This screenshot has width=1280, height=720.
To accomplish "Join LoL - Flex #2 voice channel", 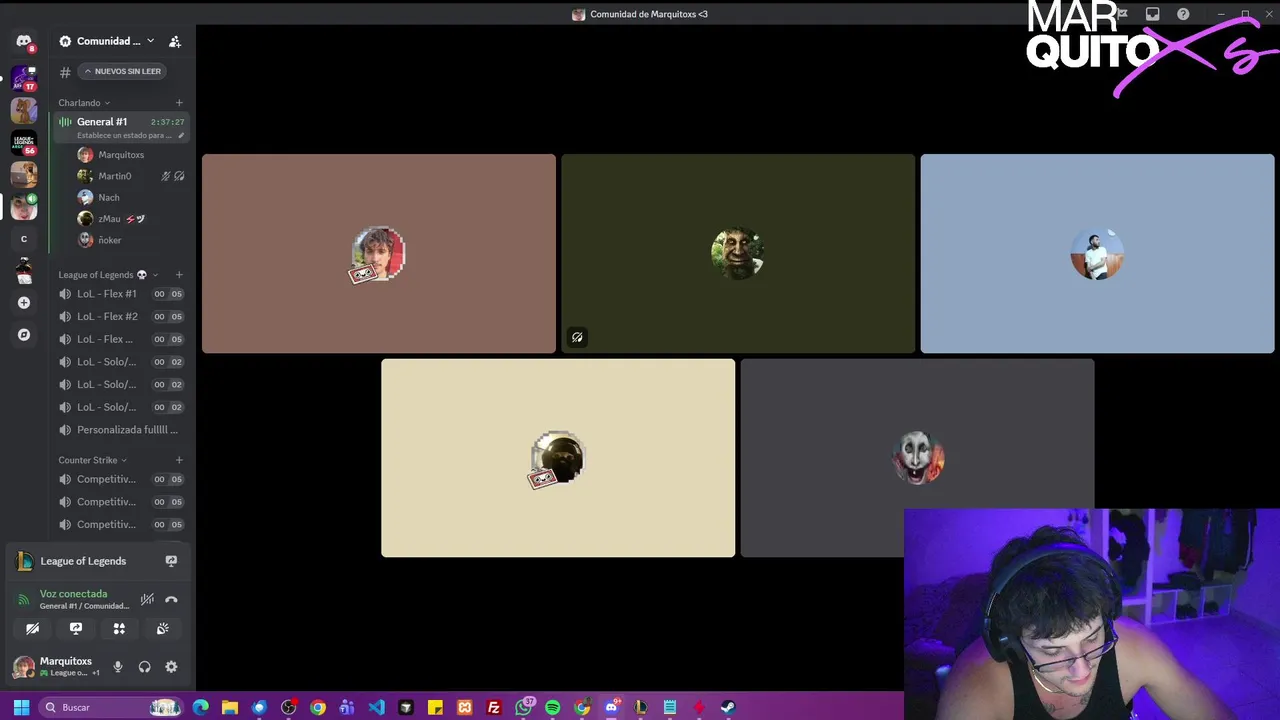I will click(x=120, y=317).
